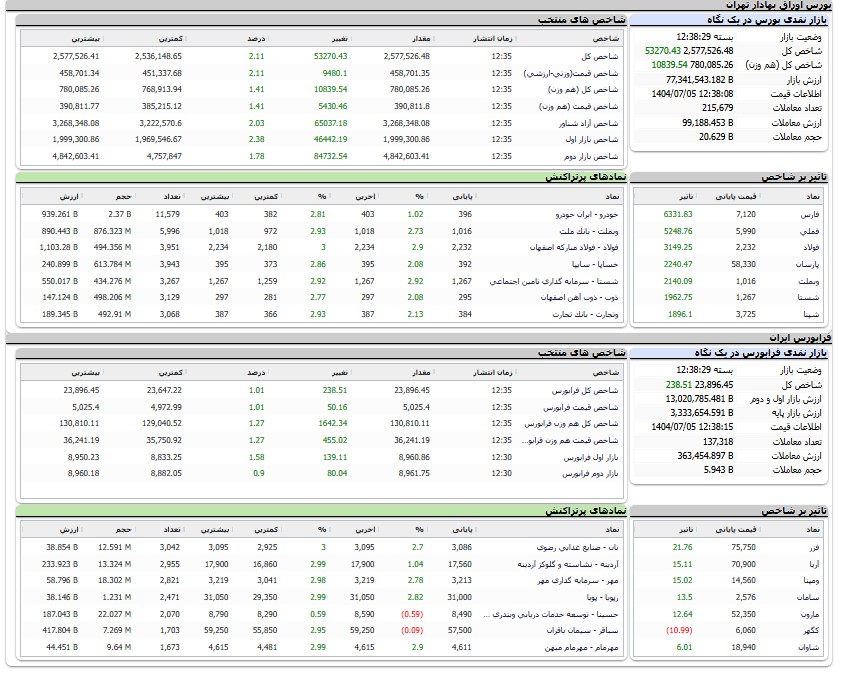Click Farabourse trade value 363,454.897 B
The height and width of the screenshot is (679, 844).
tap(705, 456)
